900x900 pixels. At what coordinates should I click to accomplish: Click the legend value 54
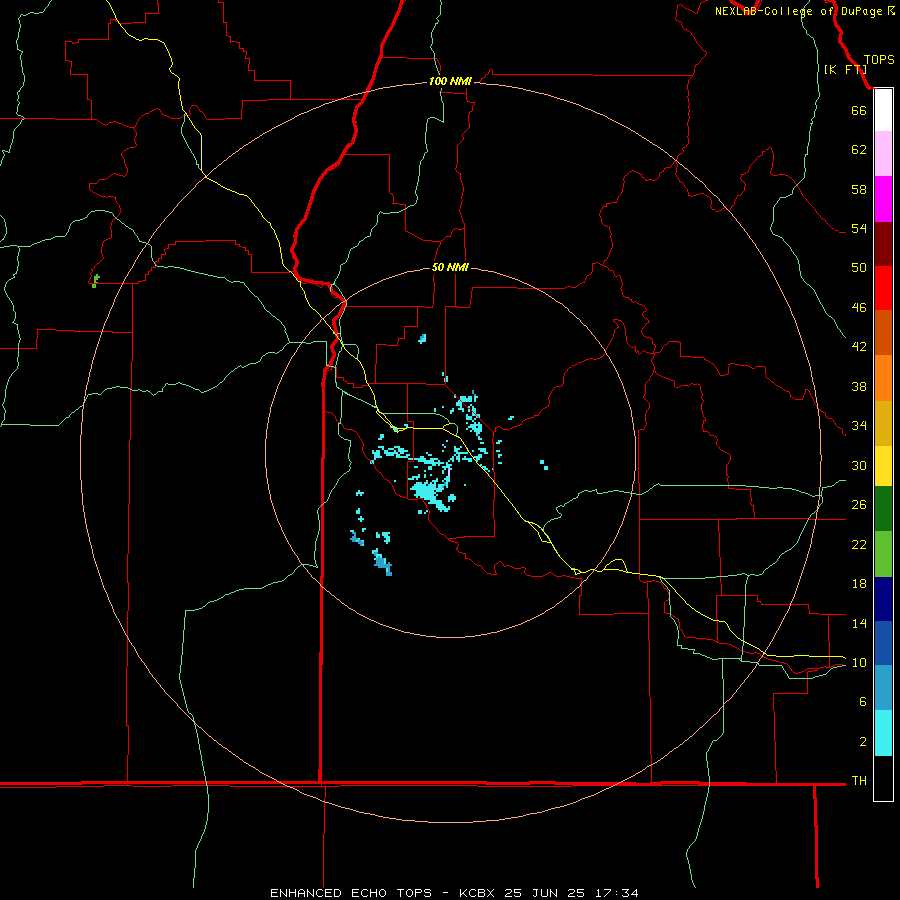[859, 228]
